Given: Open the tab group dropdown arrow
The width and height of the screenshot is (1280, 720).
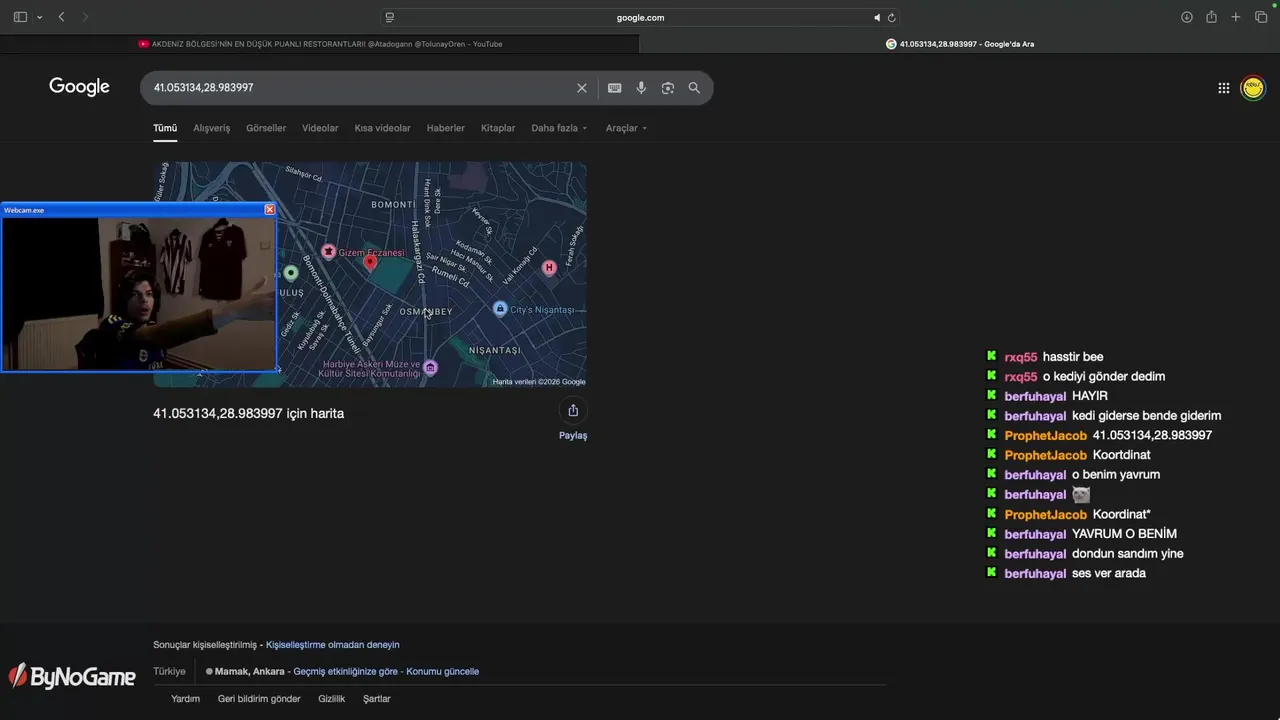Looking at the screenshot, I should (x=39, y=17).
